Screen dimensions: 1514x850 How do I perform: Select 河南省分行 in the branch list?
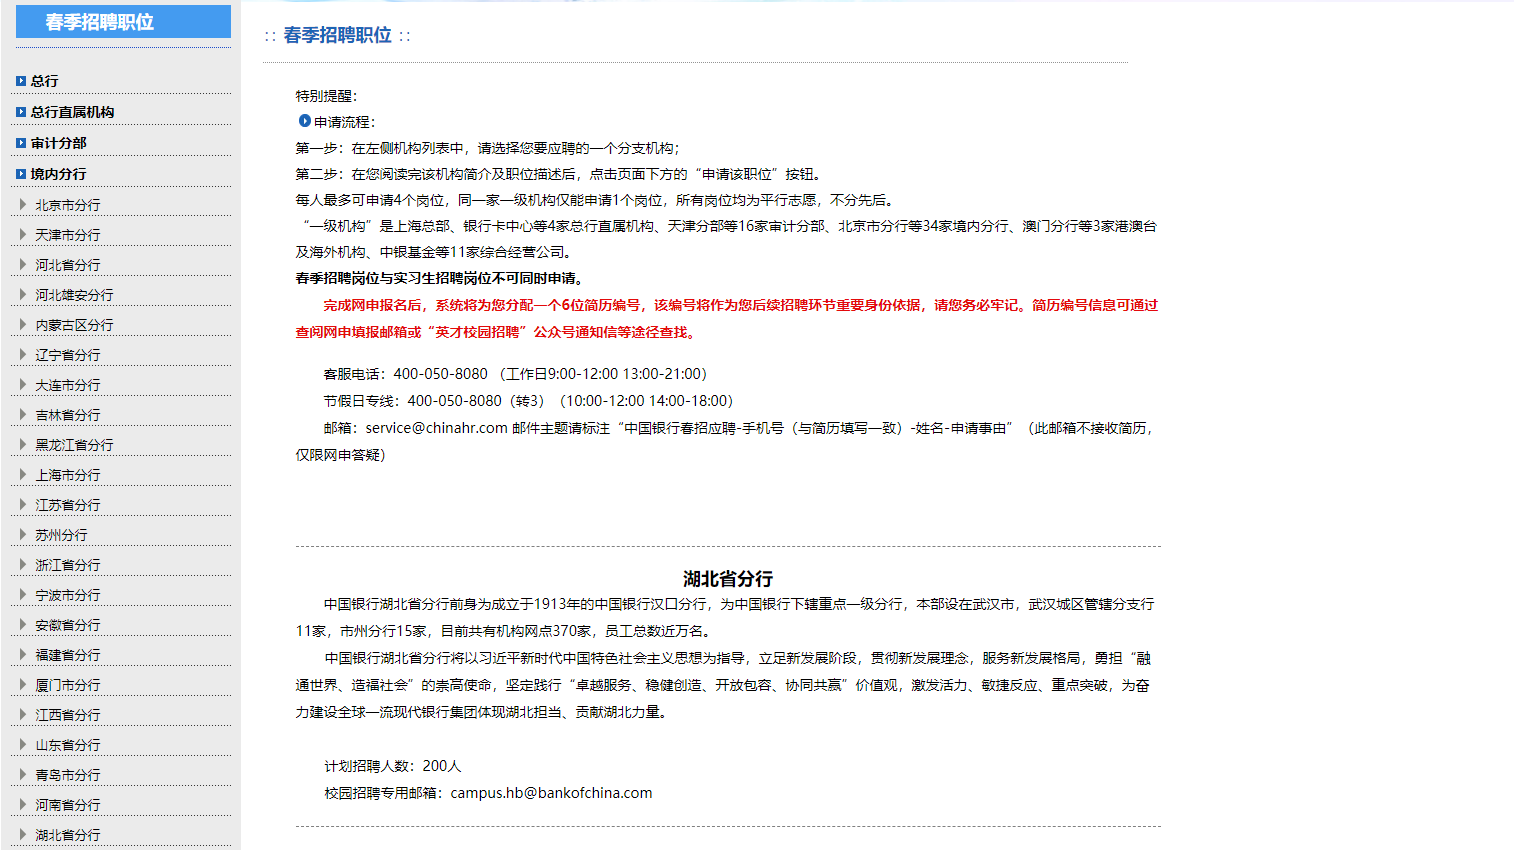point(68,805)
